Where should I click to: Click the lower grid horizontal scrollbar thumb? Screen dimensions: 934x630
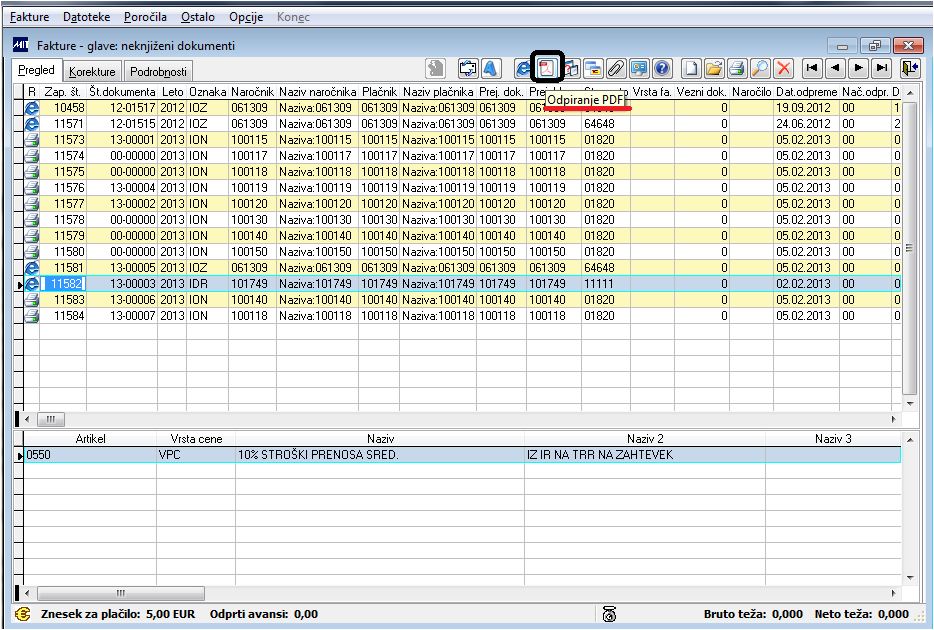(x=121, y=593)
